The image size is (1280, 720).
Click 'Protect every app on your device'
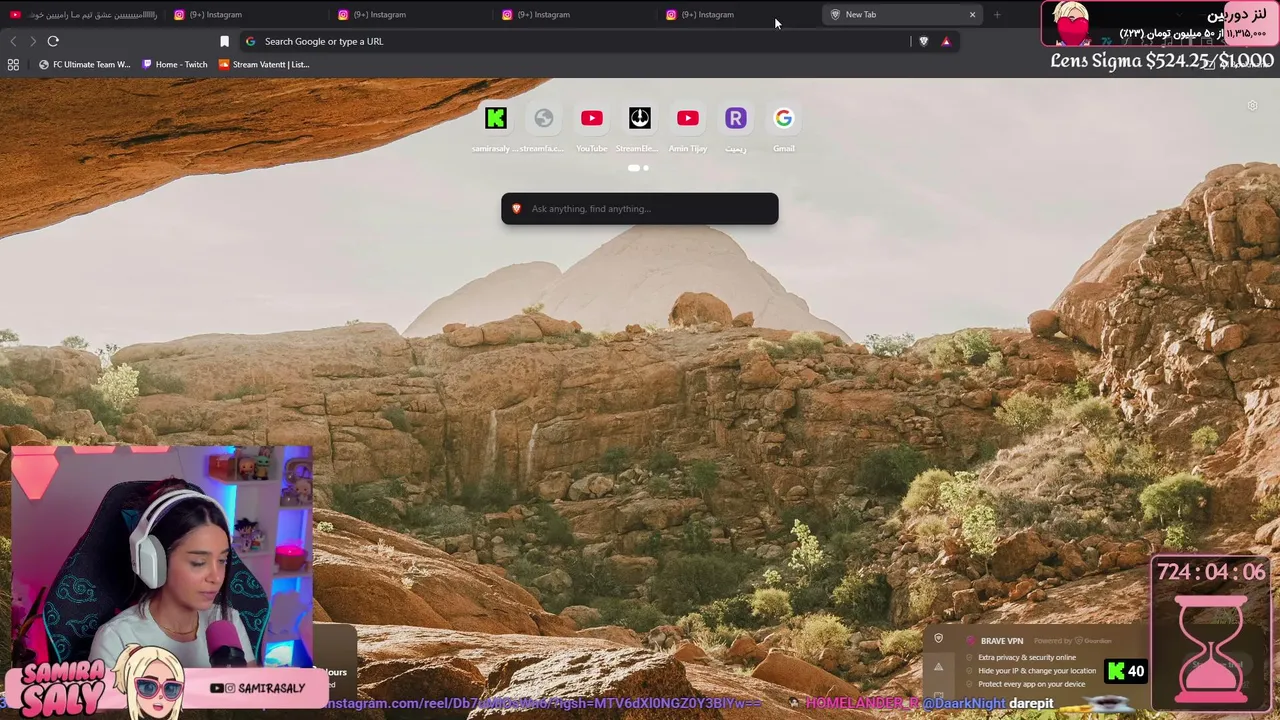point(1032,684)
